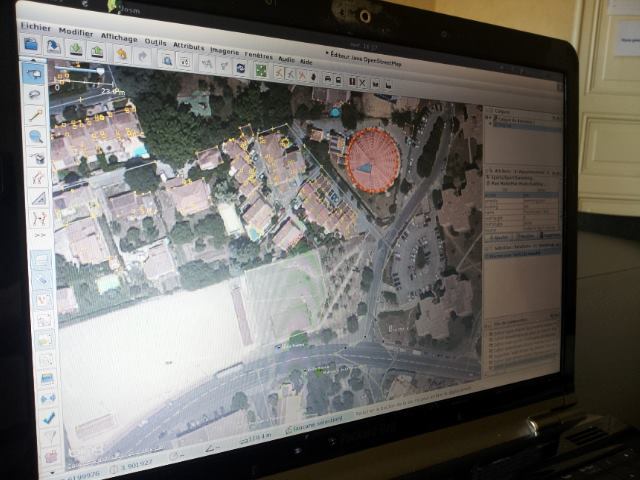
Task: Click the car preset icon
Action: [x=327, y=78]
